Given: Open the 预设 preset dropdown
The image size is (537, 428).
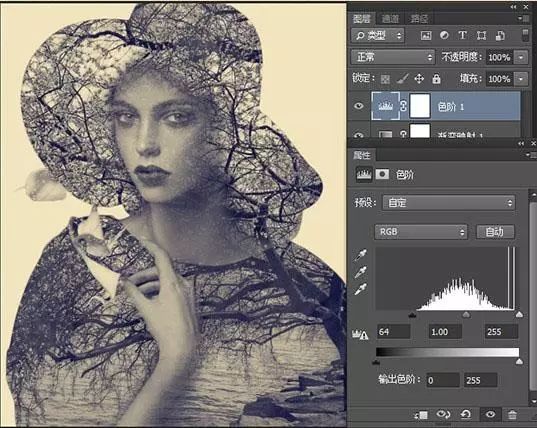Looking at the screenshot, I should tap(449, 203).
